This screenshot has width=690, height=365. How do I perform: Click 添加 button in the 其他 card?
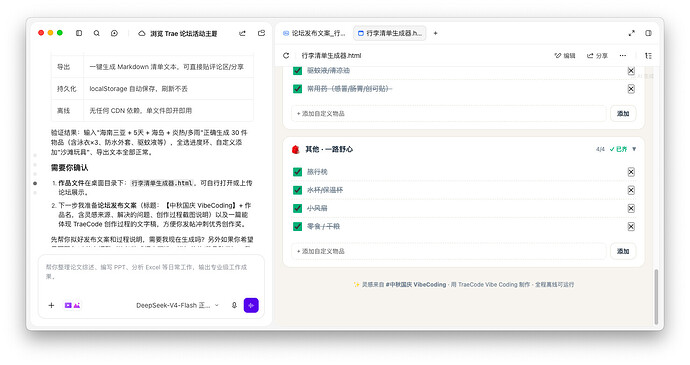click(623, 251)
